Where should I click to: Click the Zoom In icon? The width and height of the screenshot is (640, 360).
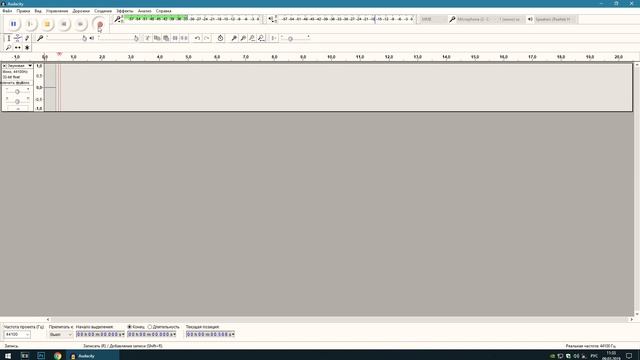pyautogui.click(x=234, y=38)
